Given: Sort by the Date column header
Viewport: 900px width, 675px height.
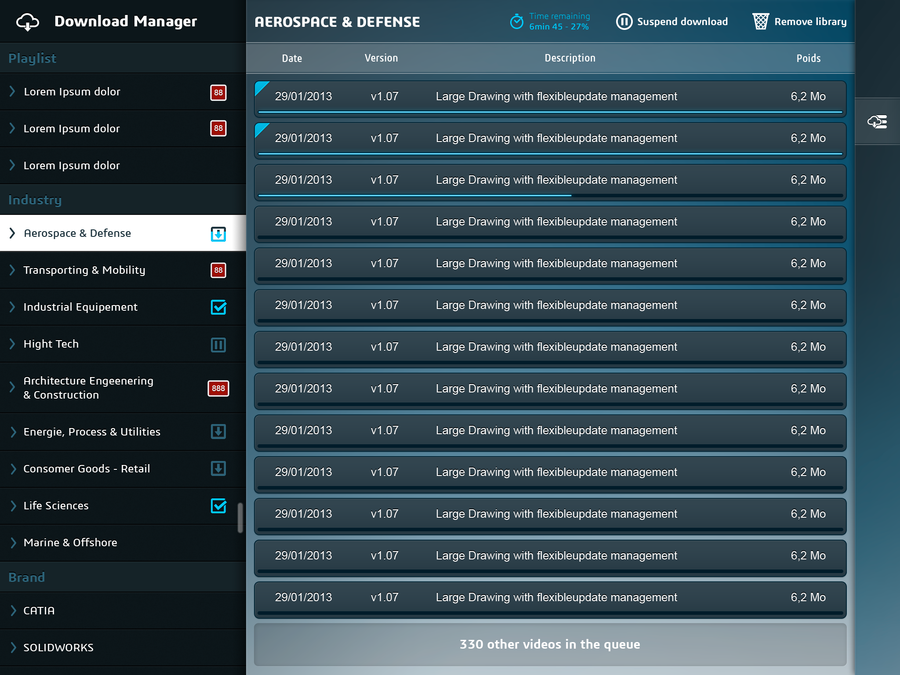Looking at the screenshot, I should point(292,58).
